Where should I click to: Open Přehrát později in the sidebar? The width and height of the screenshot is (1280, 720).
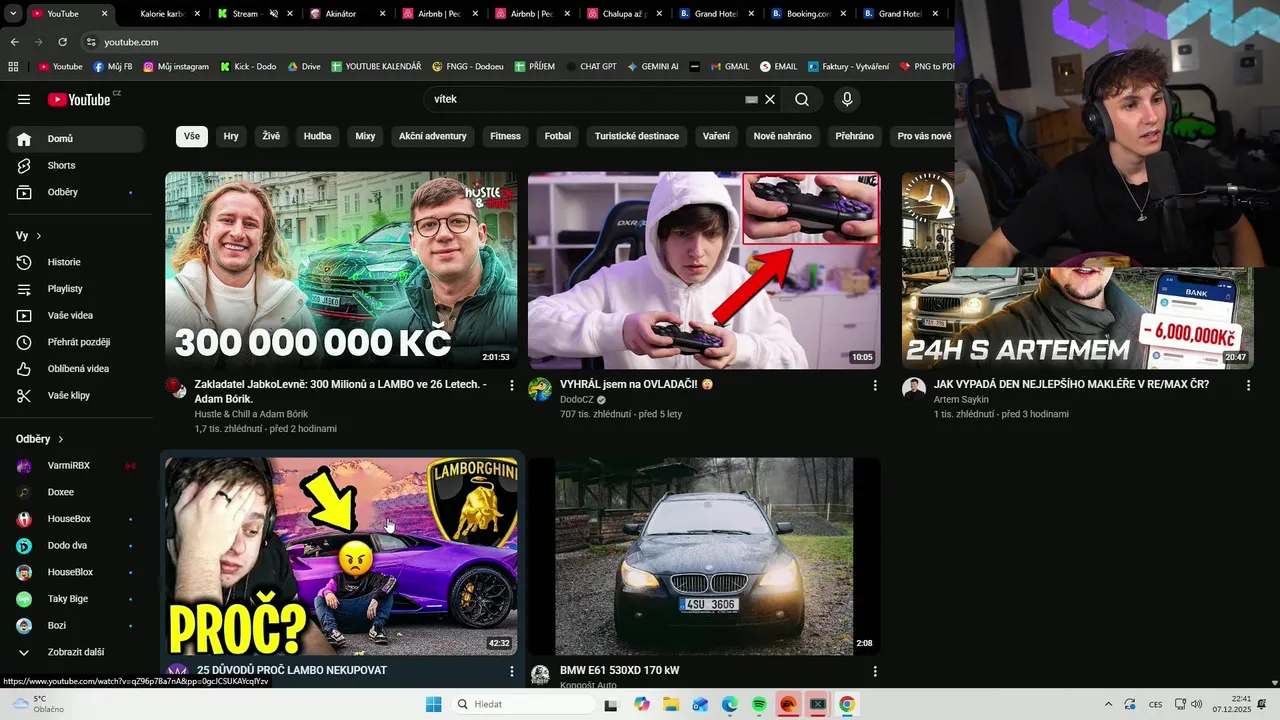tap(76, 342)
